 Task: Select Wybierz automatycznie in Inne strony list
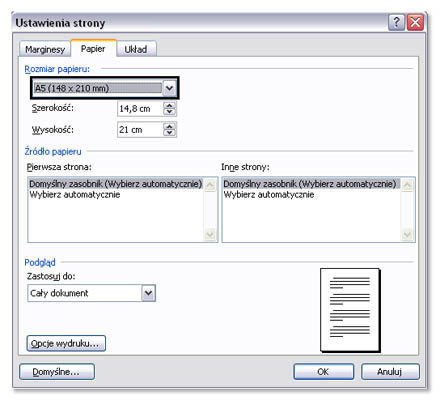click(269, 195)
